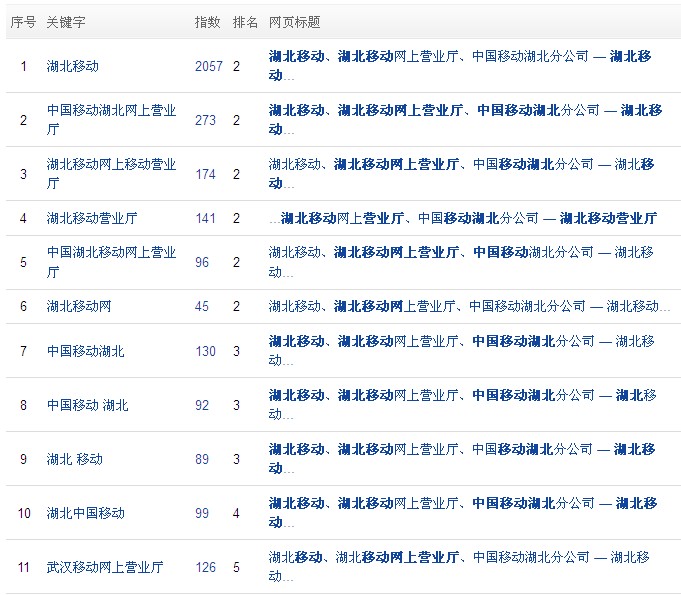
Task: Select sequence number 6
Action: coord(23,307)
